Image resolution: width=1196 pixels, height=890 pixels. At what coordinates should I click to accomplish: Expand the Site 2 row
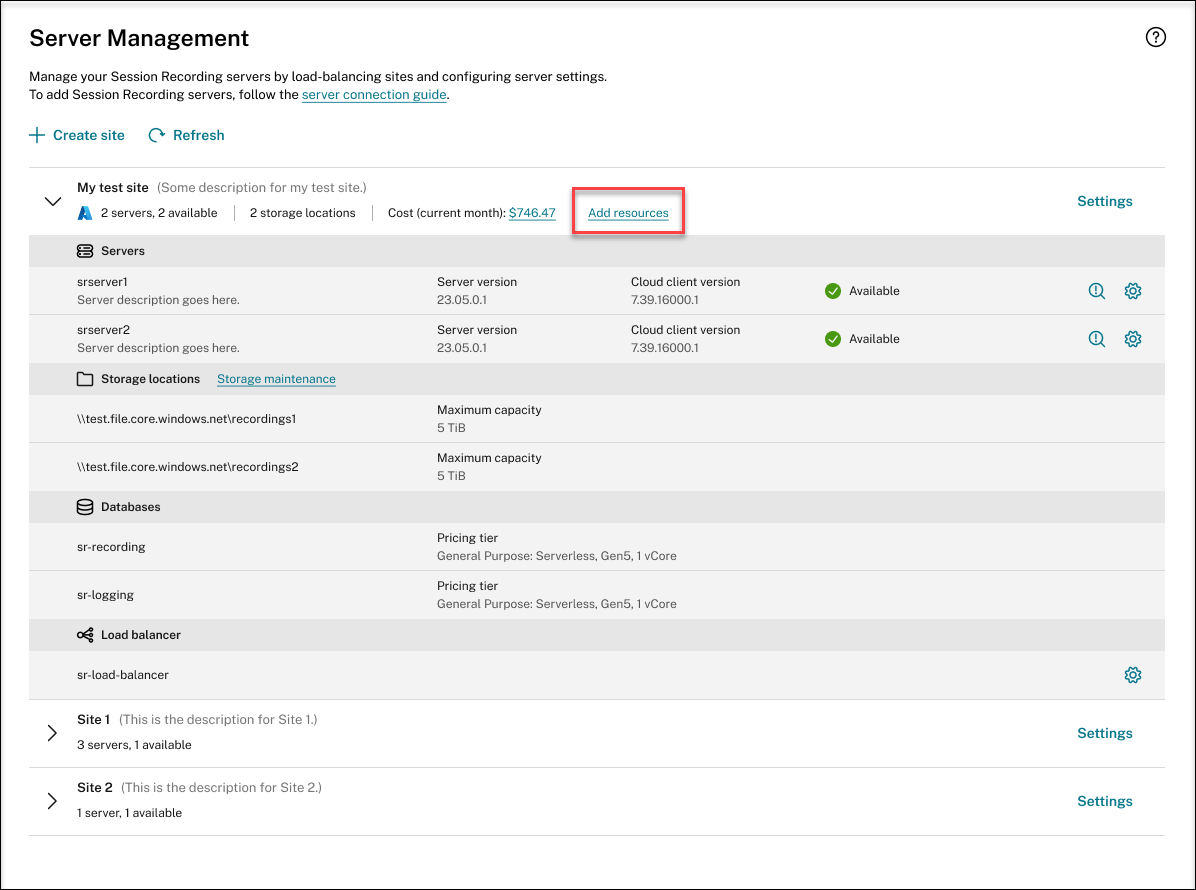pos(53,801)
